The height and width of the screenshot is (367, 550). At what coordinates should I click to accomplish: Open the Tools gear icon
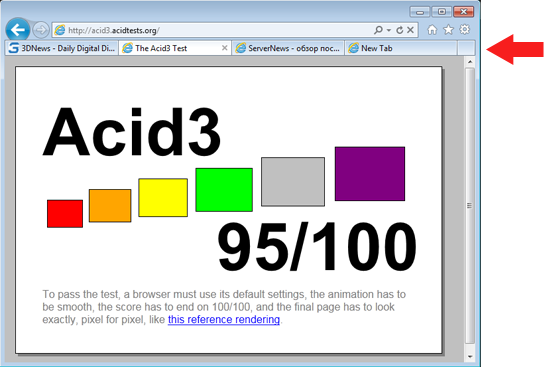click(465, 29)
